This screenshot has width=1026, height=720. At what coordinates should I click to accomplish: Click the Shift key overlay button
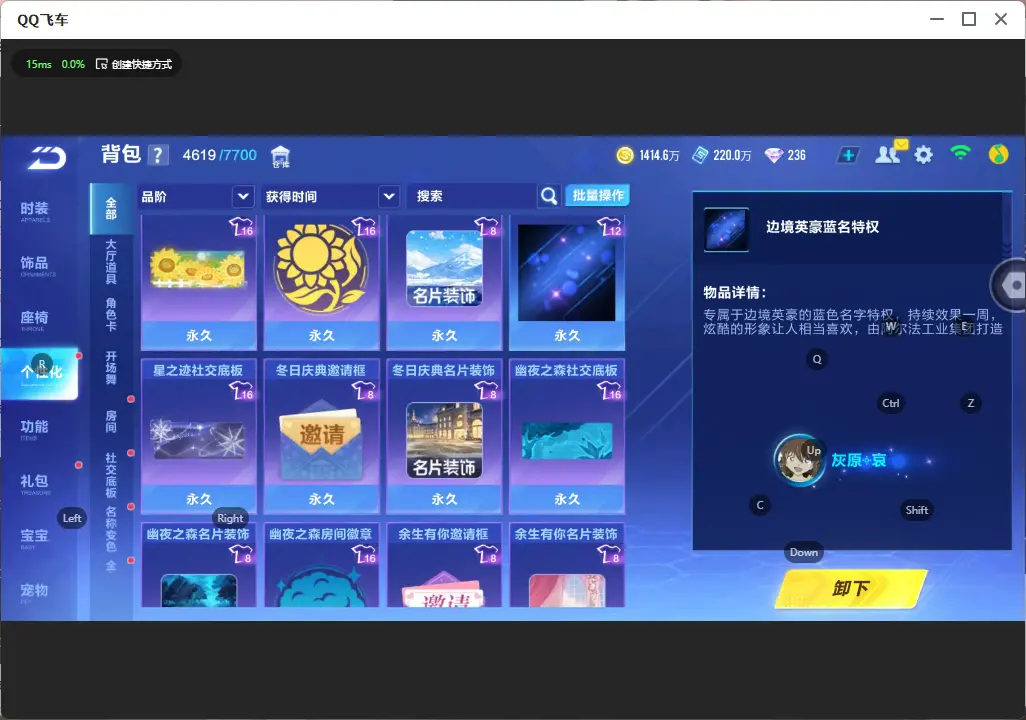coord(916,510)
